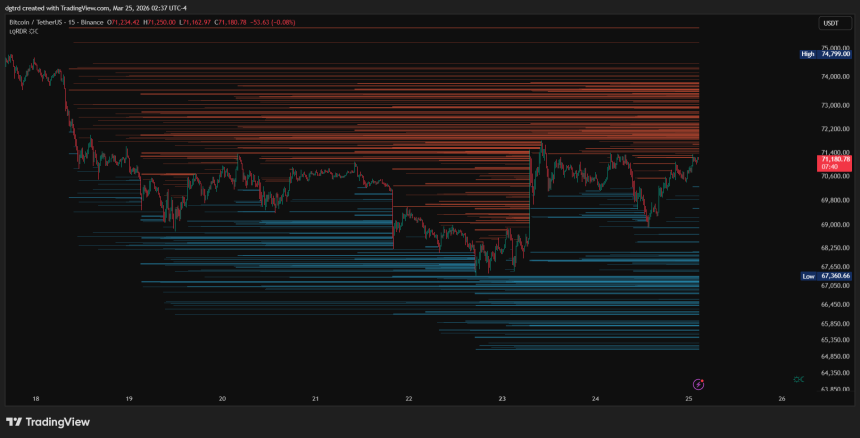The height and width of the screenshot is (438, 860).
Task: Click the teal indicator logo near price axis
Action: coord(799,379)
